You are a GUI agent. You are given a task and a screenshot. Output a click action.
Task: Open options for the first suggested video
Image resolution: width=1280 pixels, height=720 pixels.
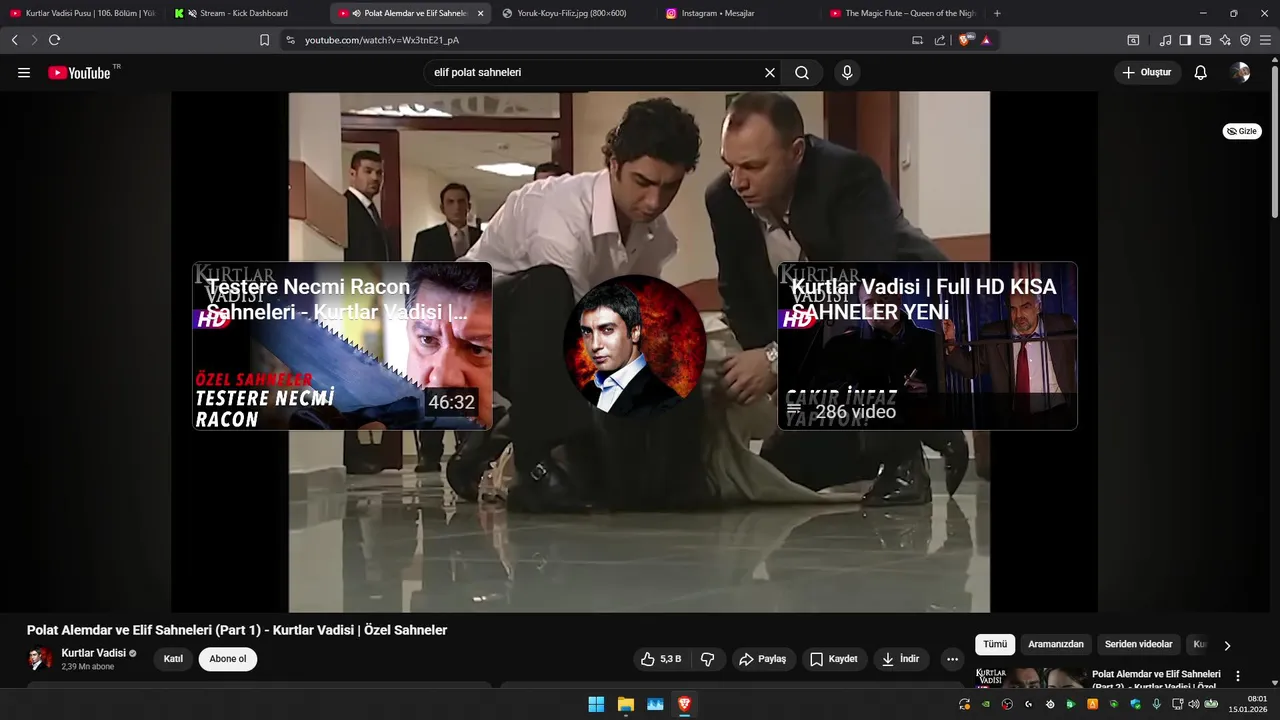pos(1238,676)
